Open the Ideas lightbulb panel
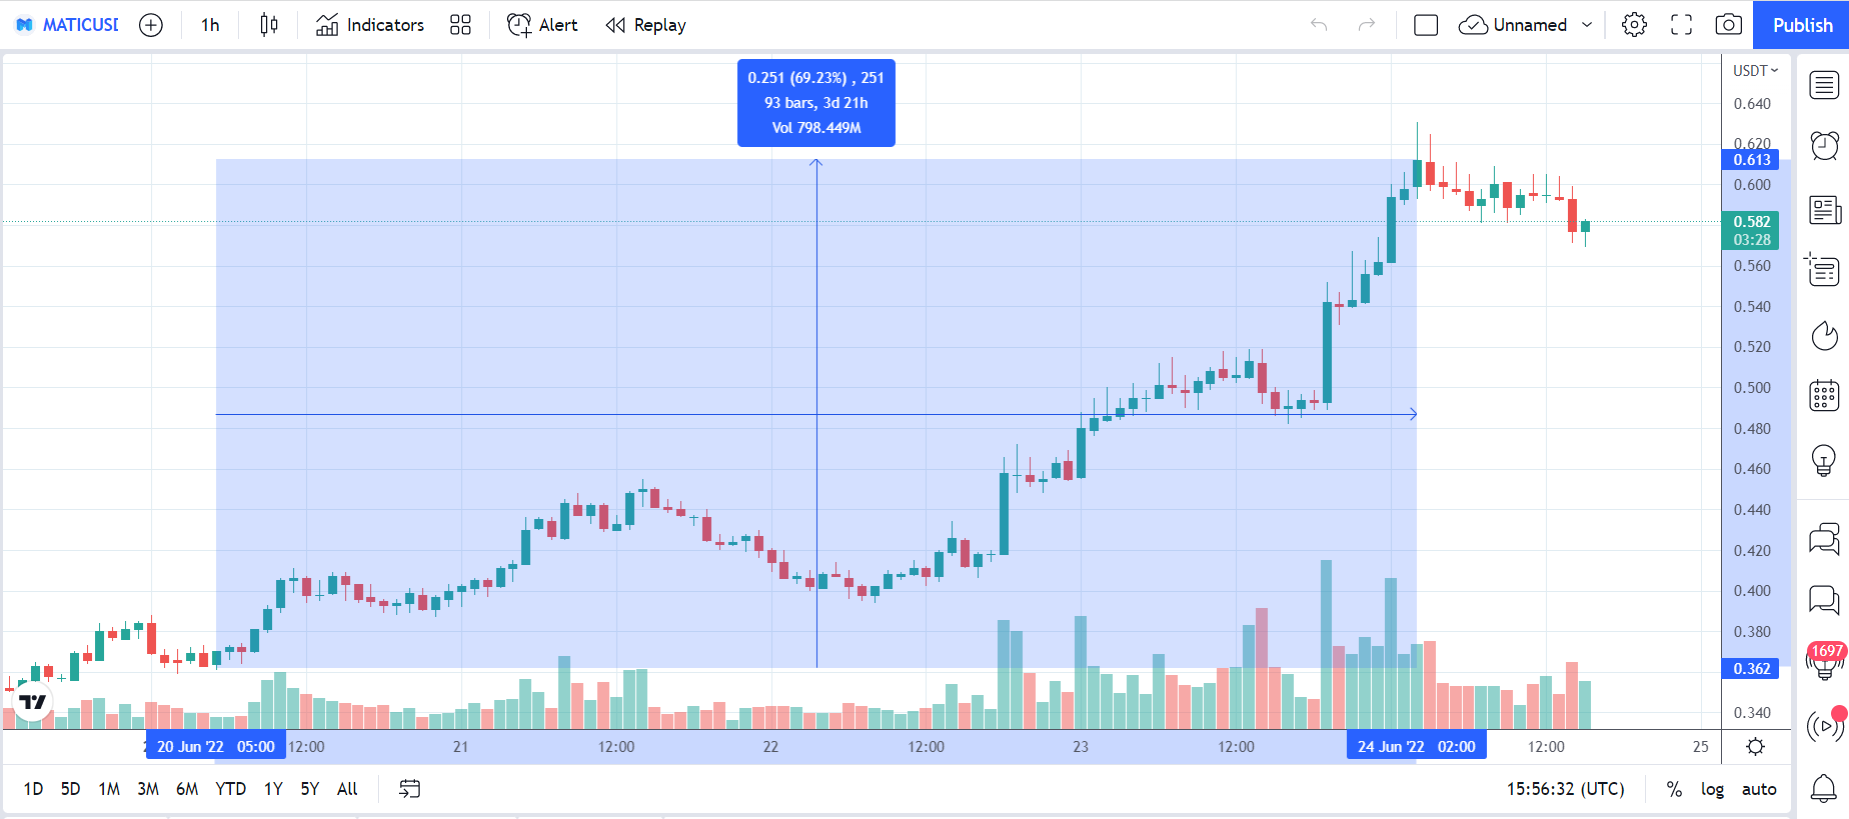1849x819 pixels. coord(1824,460)
